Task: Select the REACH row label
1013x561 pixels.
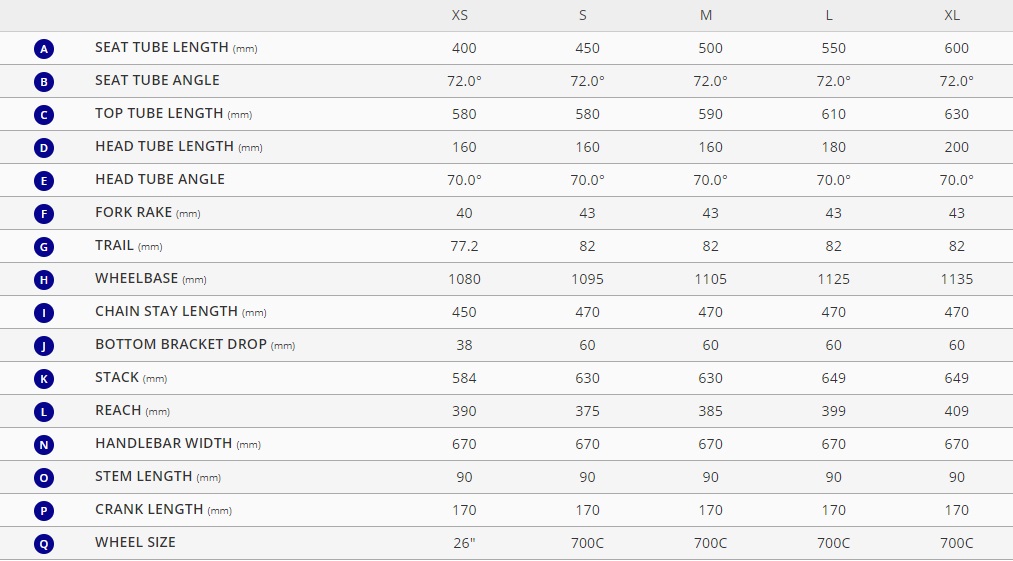Action: tap(132, 410)
